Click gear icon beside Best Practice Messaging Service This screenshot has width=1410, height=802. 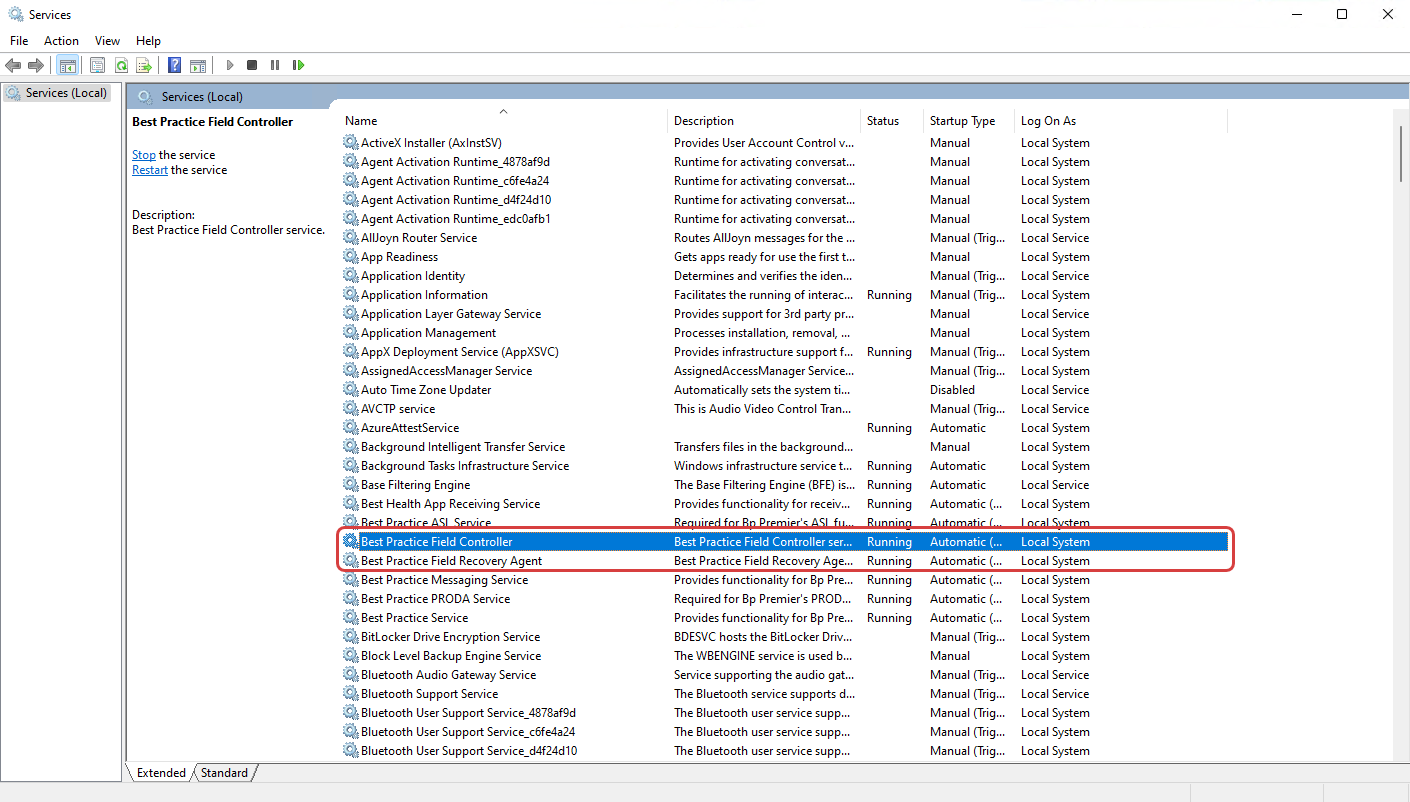click(350, 580)
